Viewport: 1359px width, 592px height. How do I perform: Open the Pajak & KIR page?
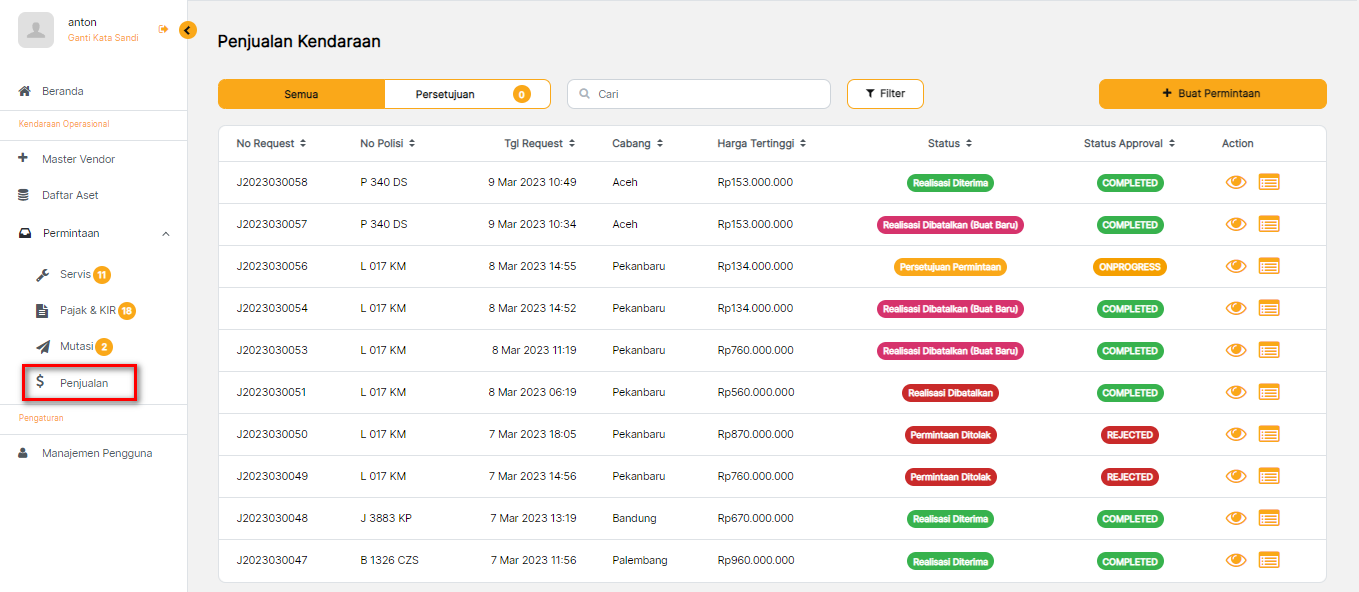88,310
